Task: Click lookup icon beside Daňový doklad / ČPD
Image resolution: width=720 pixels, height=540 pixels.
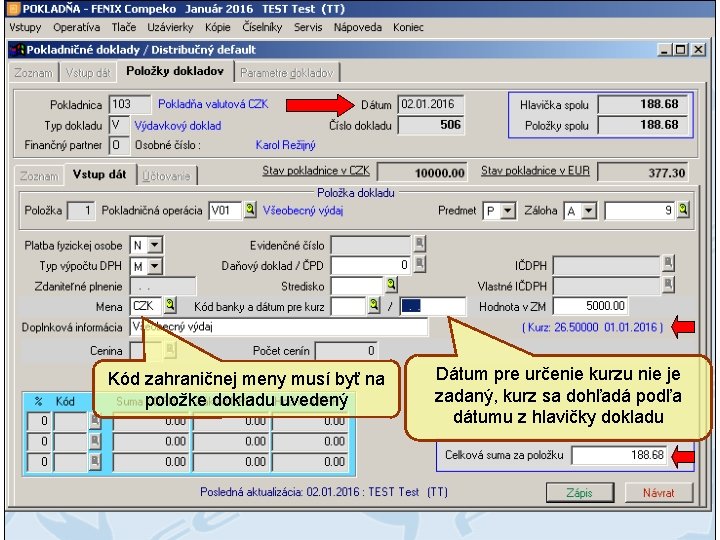Action: [x=420, y=264]
